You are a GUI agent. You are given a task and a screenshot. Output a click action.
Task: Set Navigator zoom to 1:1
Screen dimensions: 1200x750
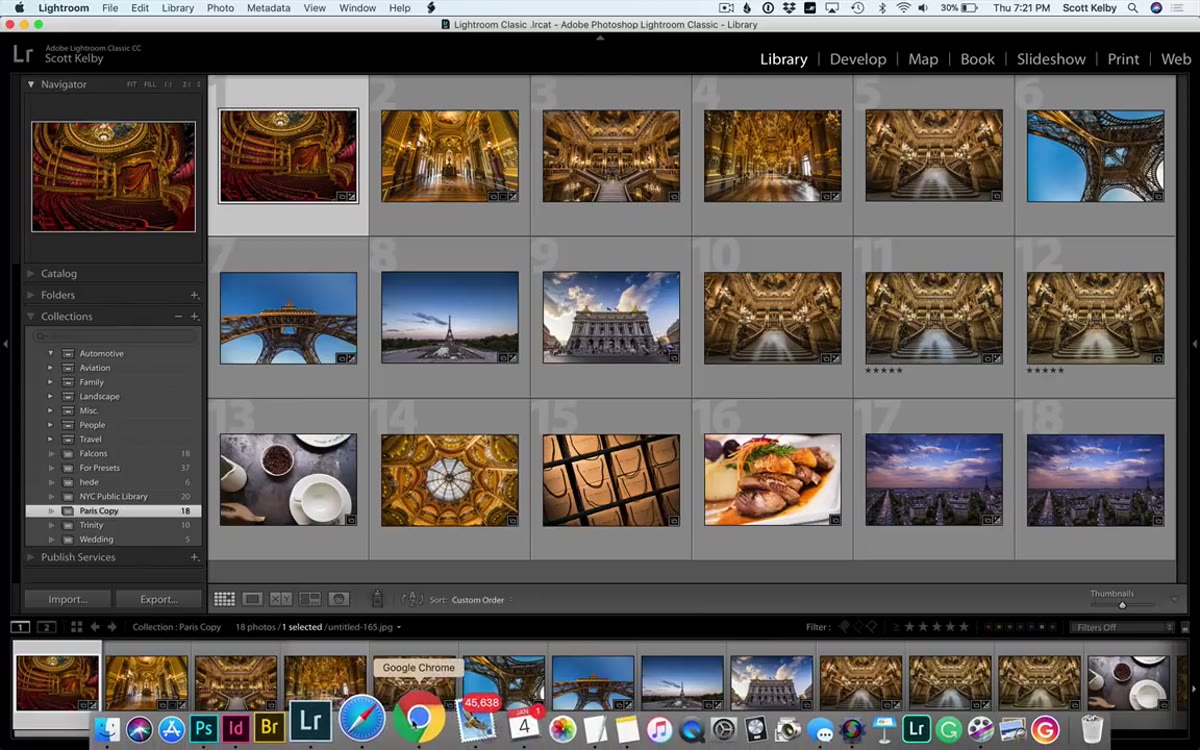coord(168,85)
